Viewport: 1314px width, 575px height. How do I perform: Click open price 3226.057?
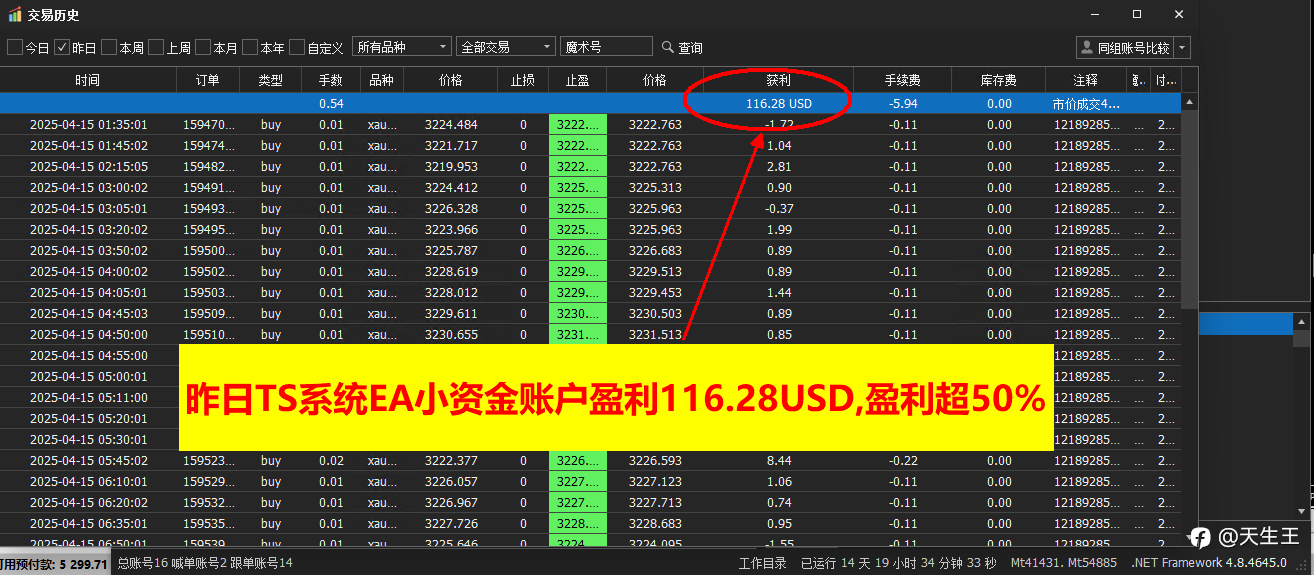(x=451, y=481)
